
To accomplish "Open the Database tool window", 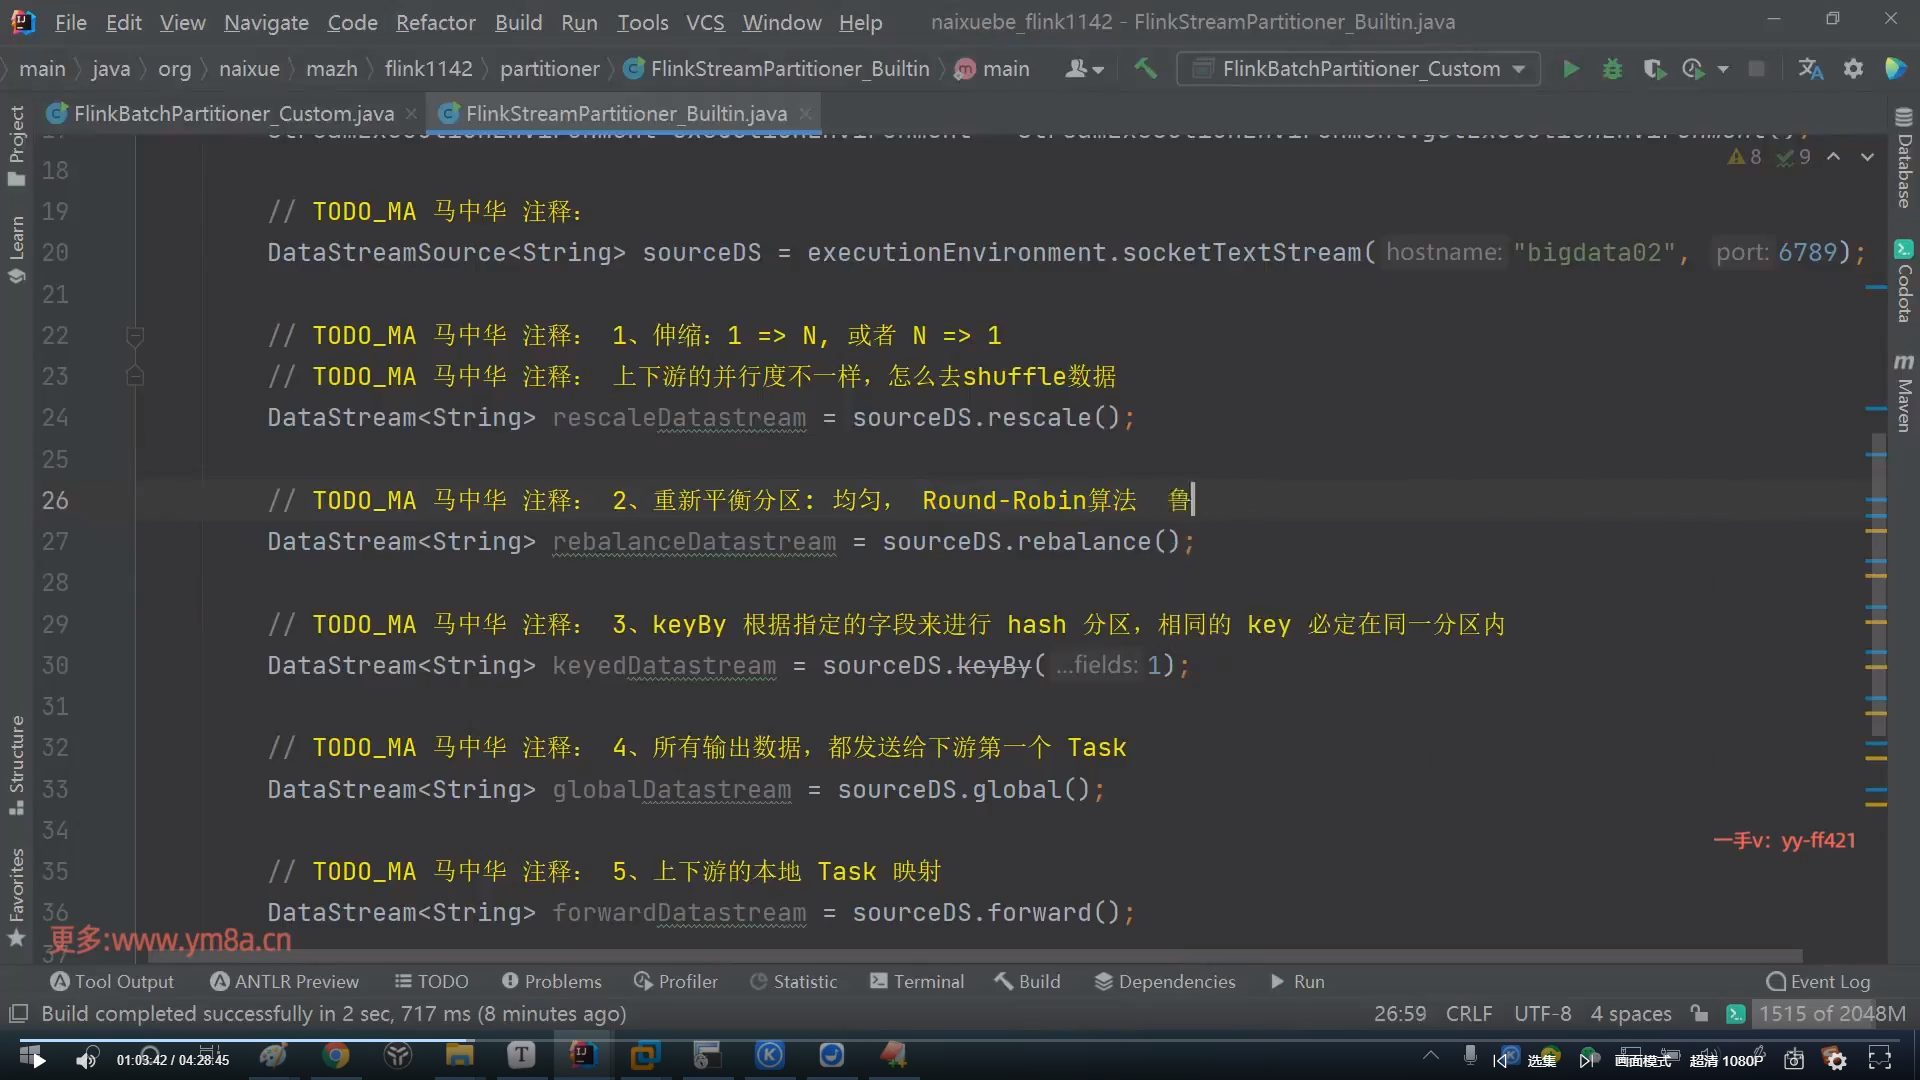I will point(1903,160).
